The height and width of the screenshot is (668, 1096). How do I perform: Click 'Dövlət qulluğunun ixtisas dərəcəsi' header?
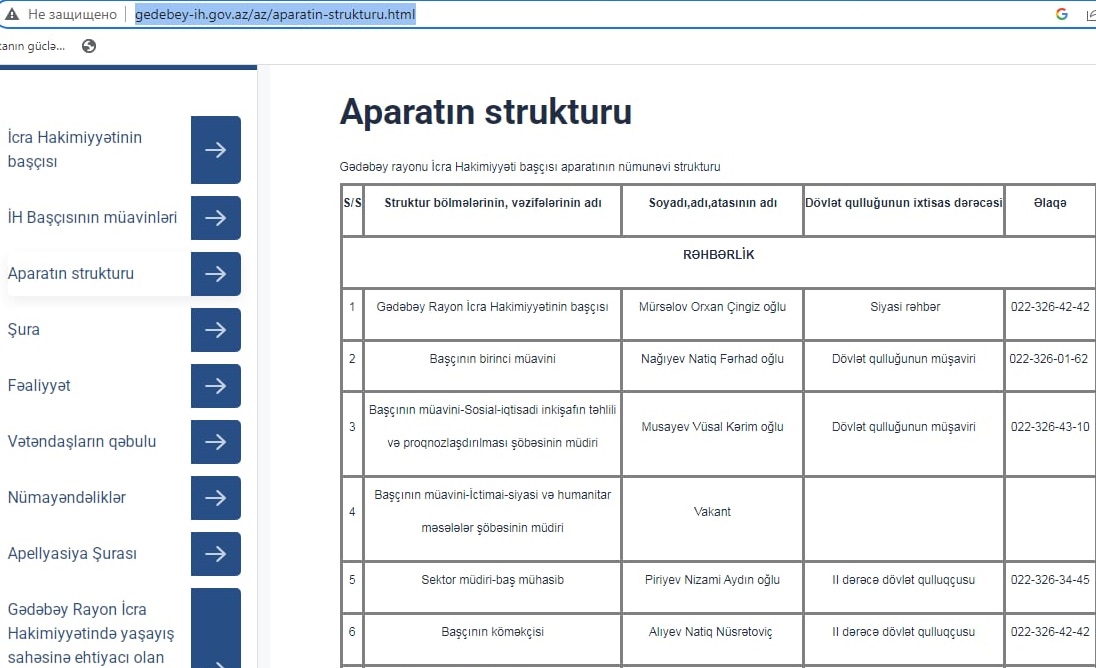[904, 203]
